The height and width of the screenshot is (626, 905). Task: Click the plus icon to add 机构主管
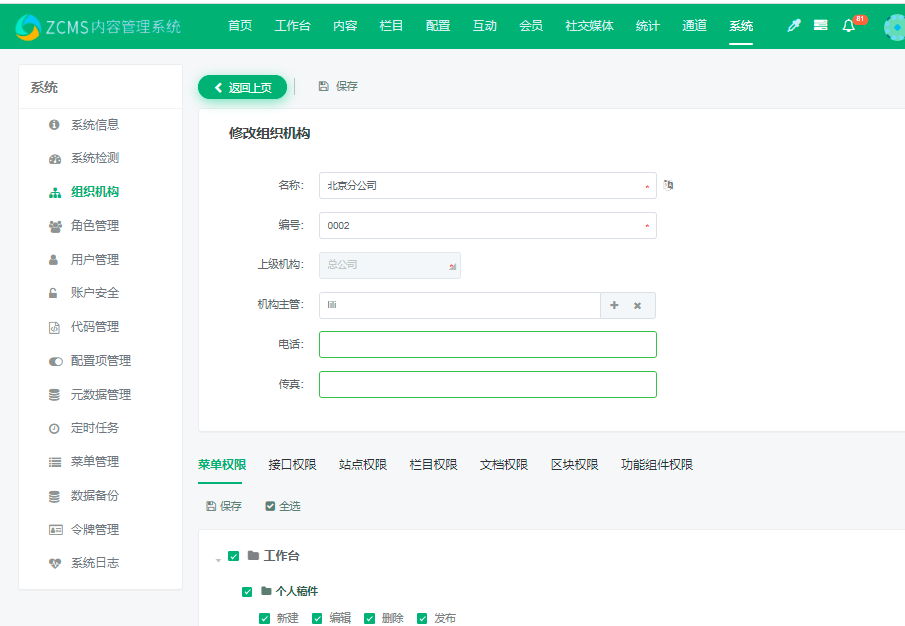pos(614,305)
